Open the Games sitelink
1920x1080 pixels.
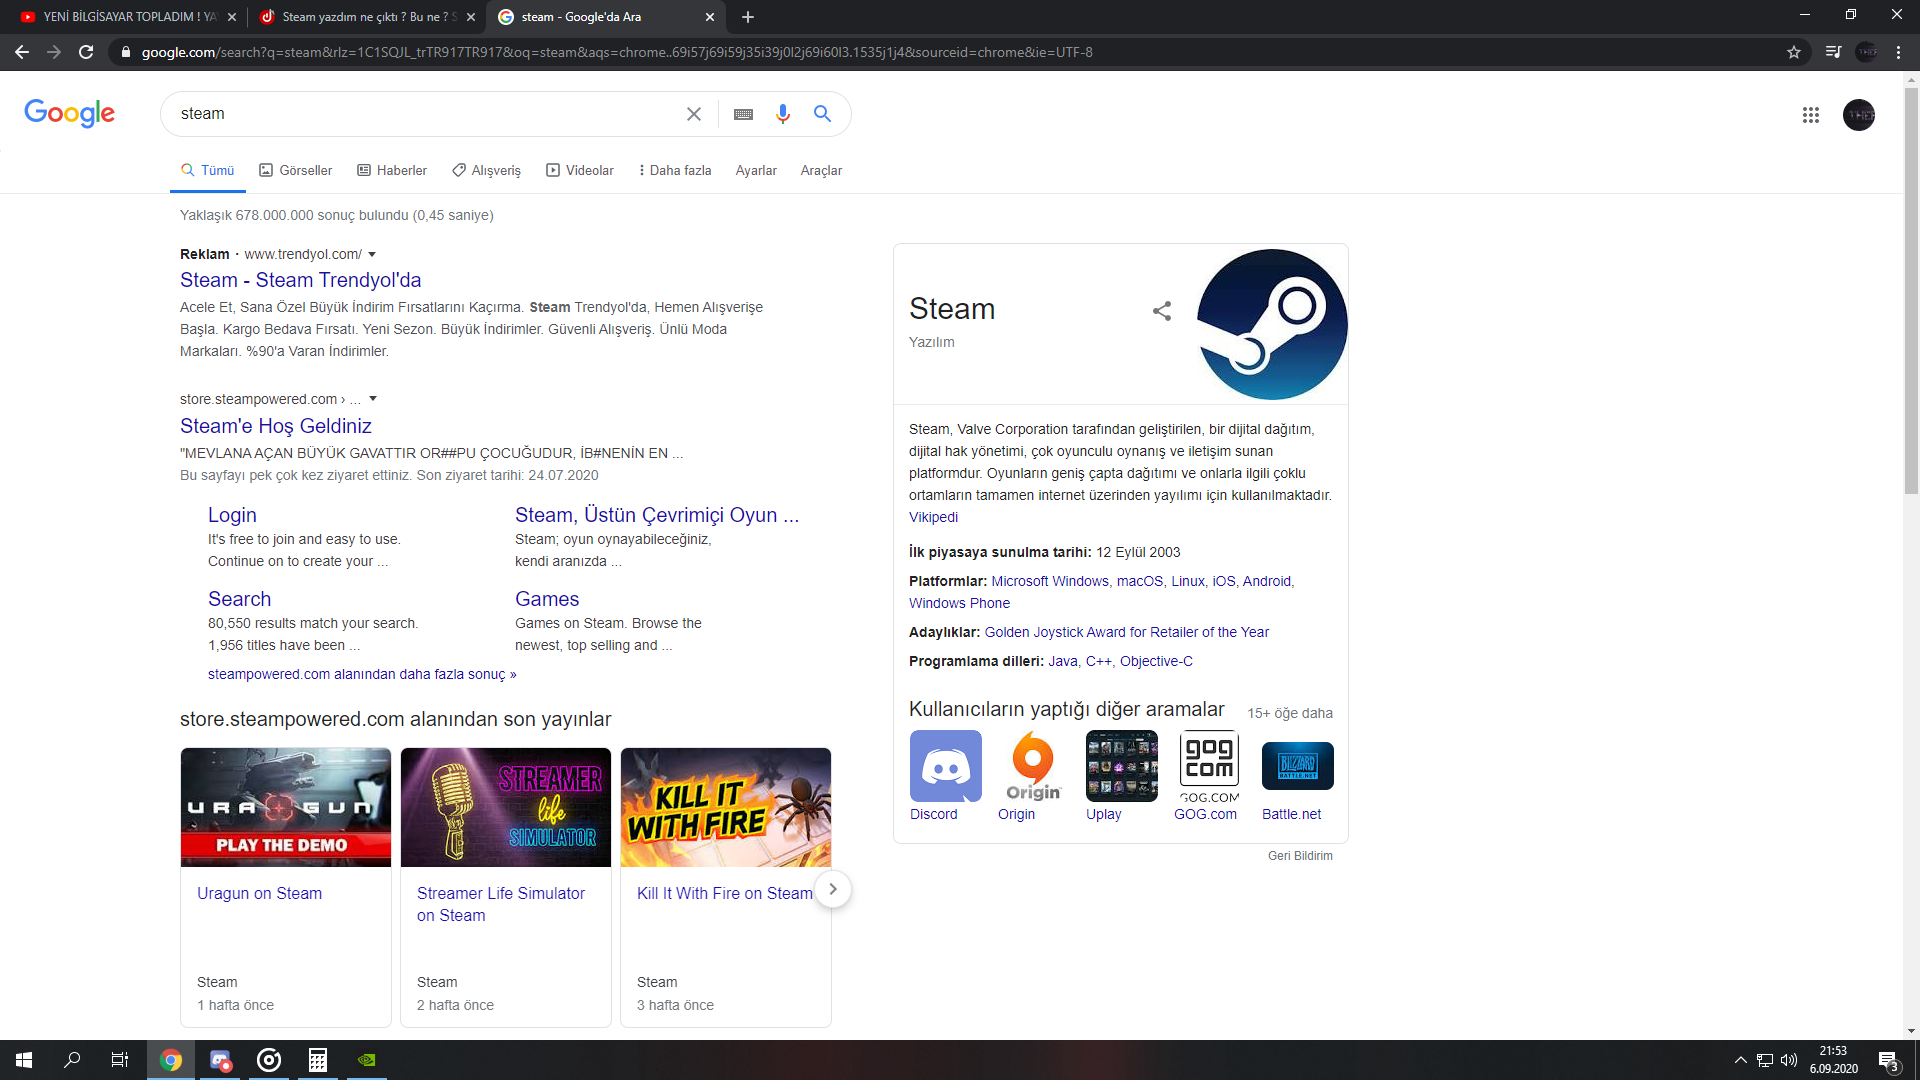point(547,599)
